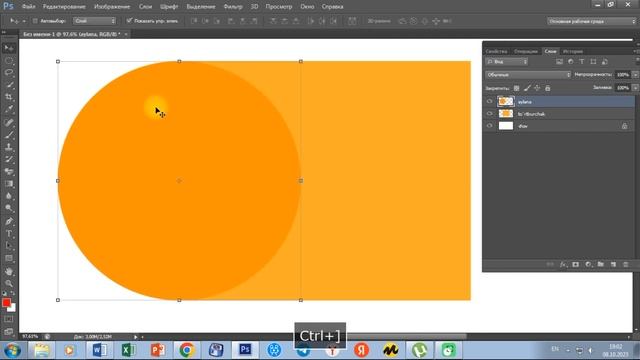Select the Crop tool
The height and width of the screenshot is (360, 640).
(9, 97)
